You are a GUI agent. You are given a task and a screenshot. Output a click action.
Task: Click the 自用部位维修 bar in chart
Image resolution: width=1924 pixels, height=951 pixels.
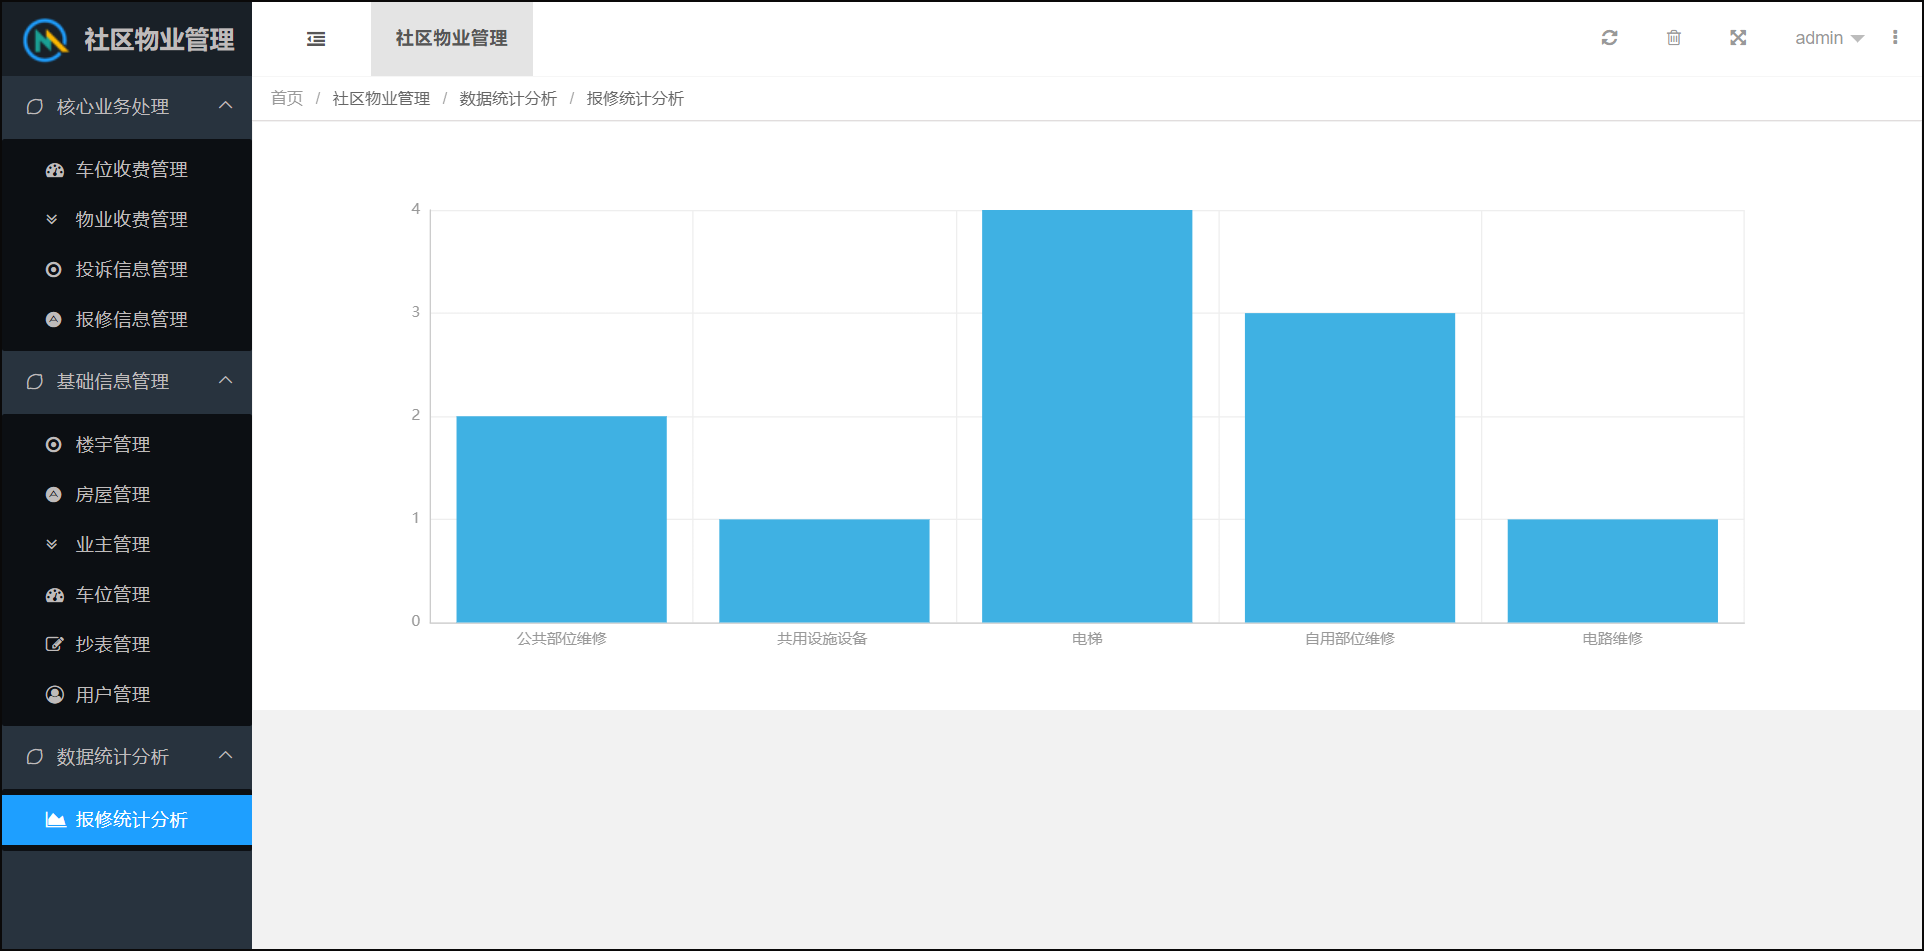tap(1350, 468)
